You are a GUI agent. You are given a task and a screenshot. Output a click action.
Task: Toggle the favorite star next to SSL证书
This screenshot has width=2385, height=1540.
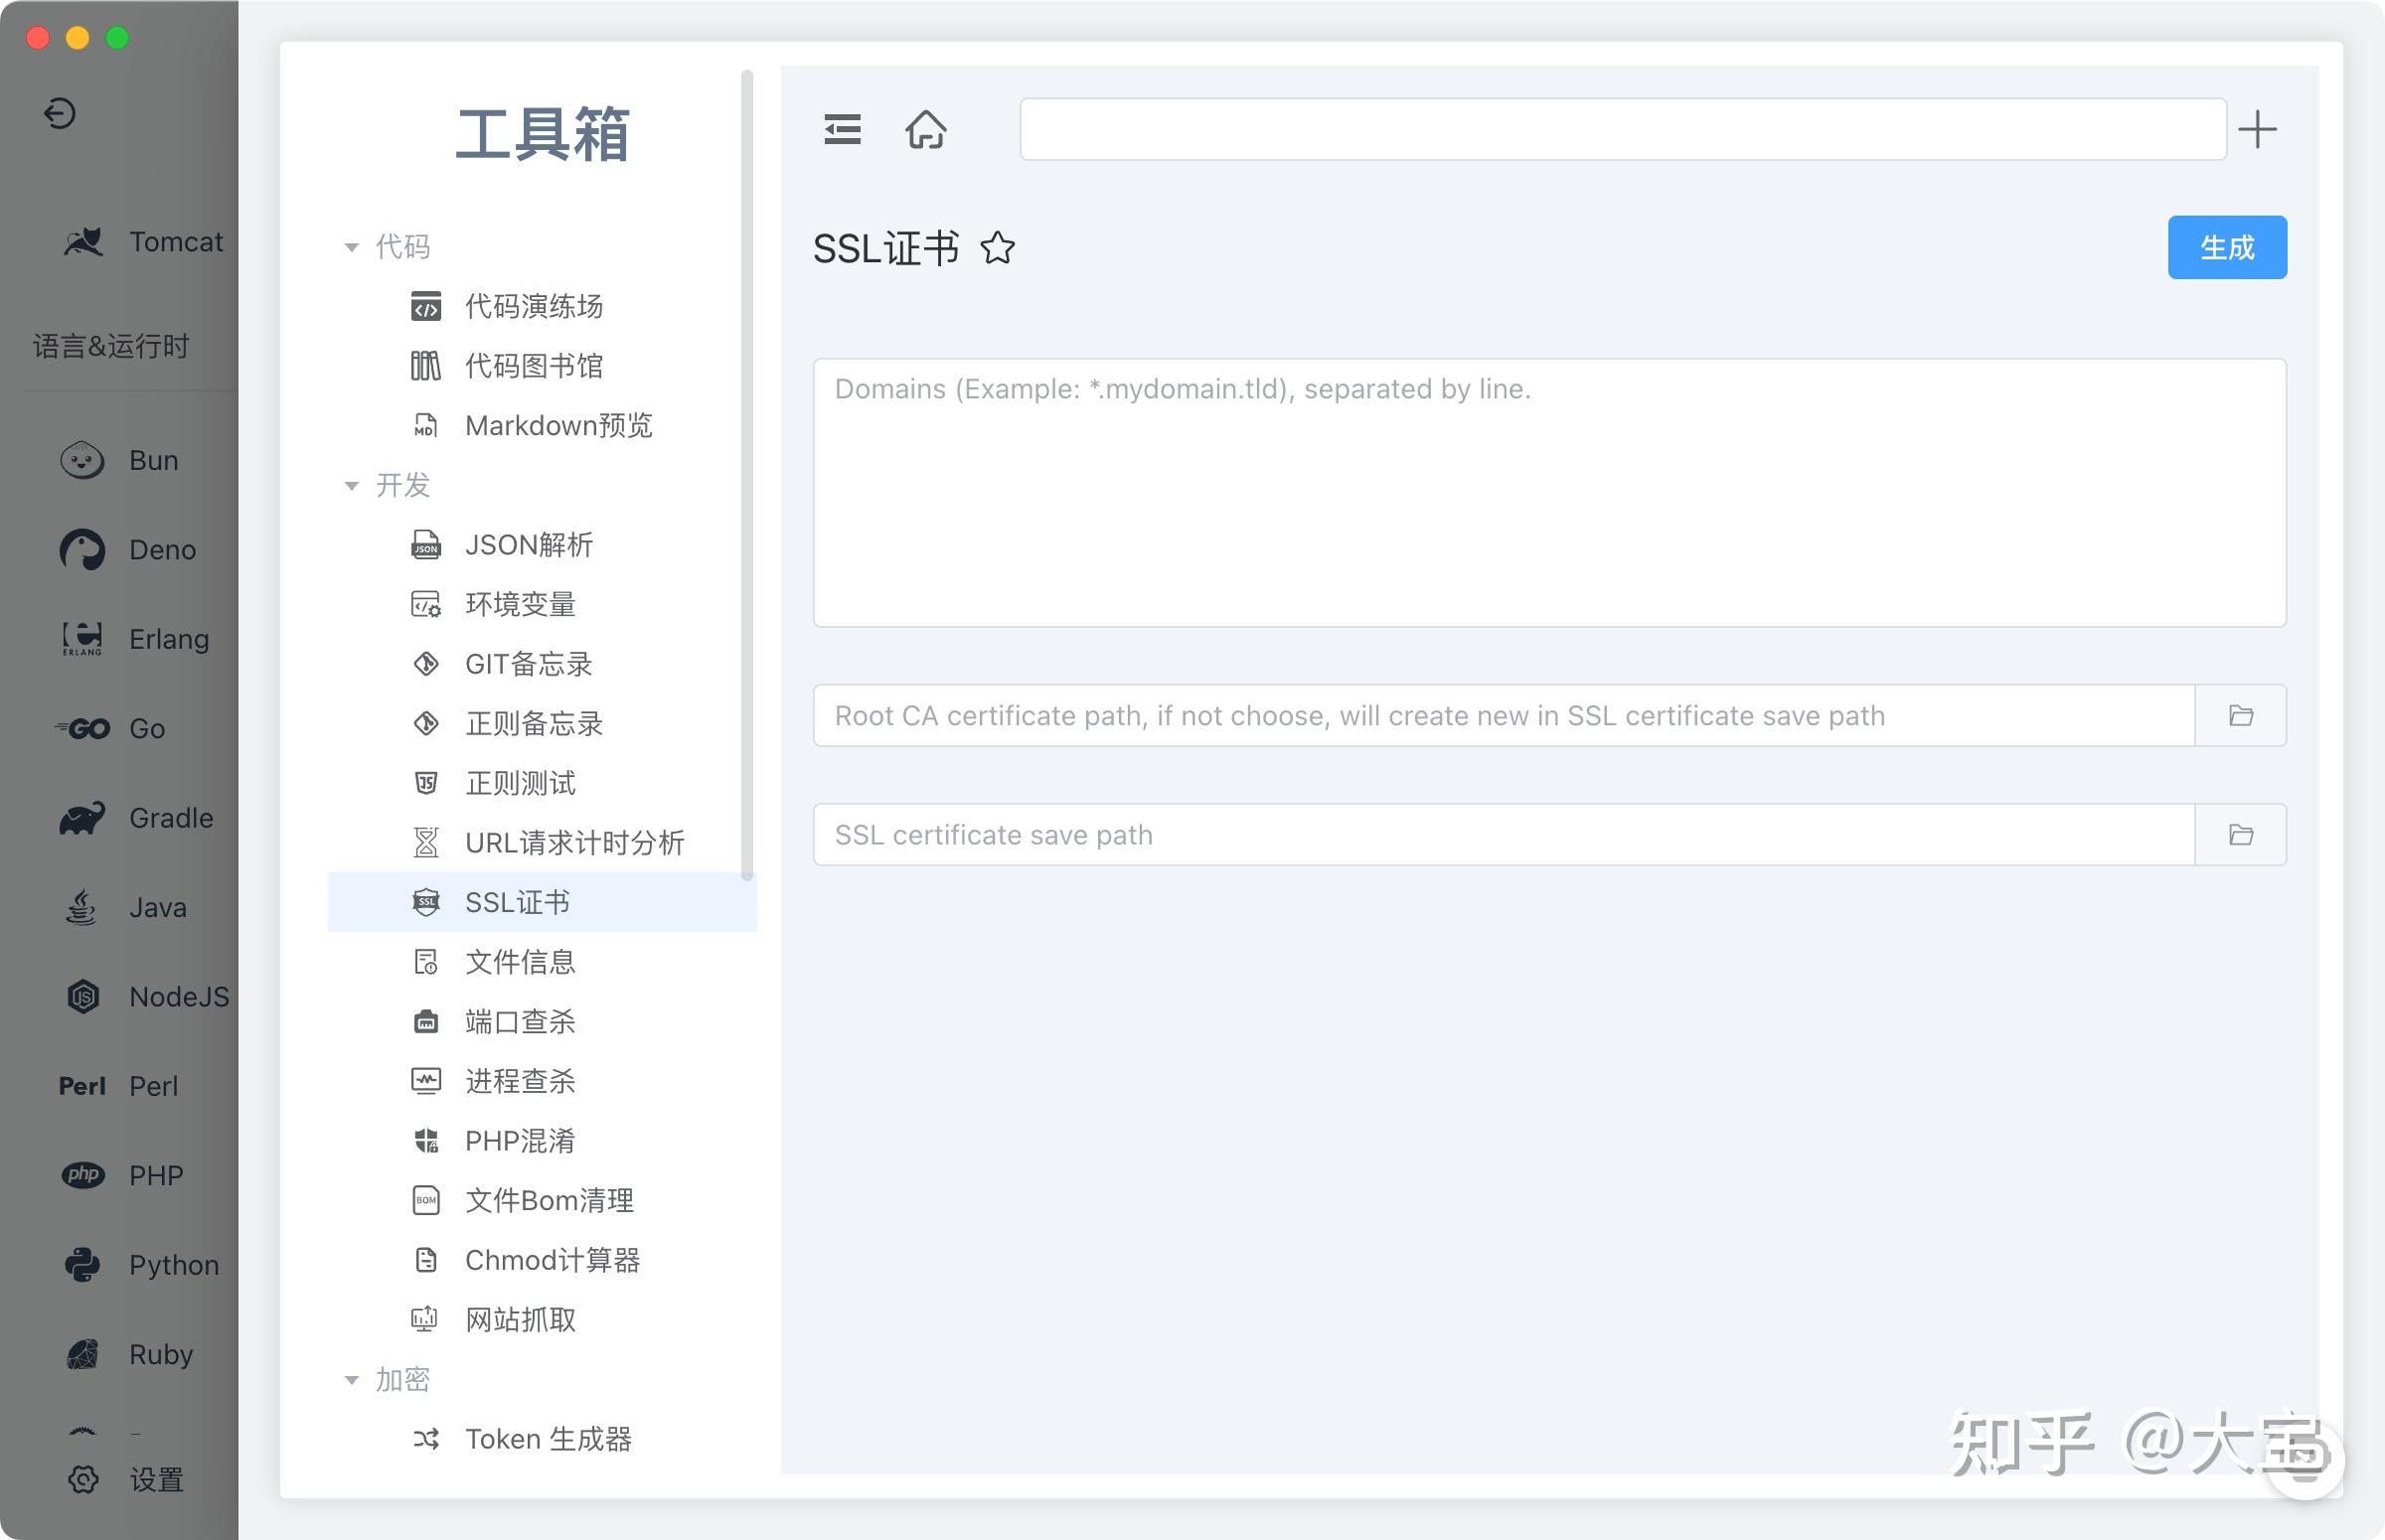pyautogui.click(x=998, y=249)
